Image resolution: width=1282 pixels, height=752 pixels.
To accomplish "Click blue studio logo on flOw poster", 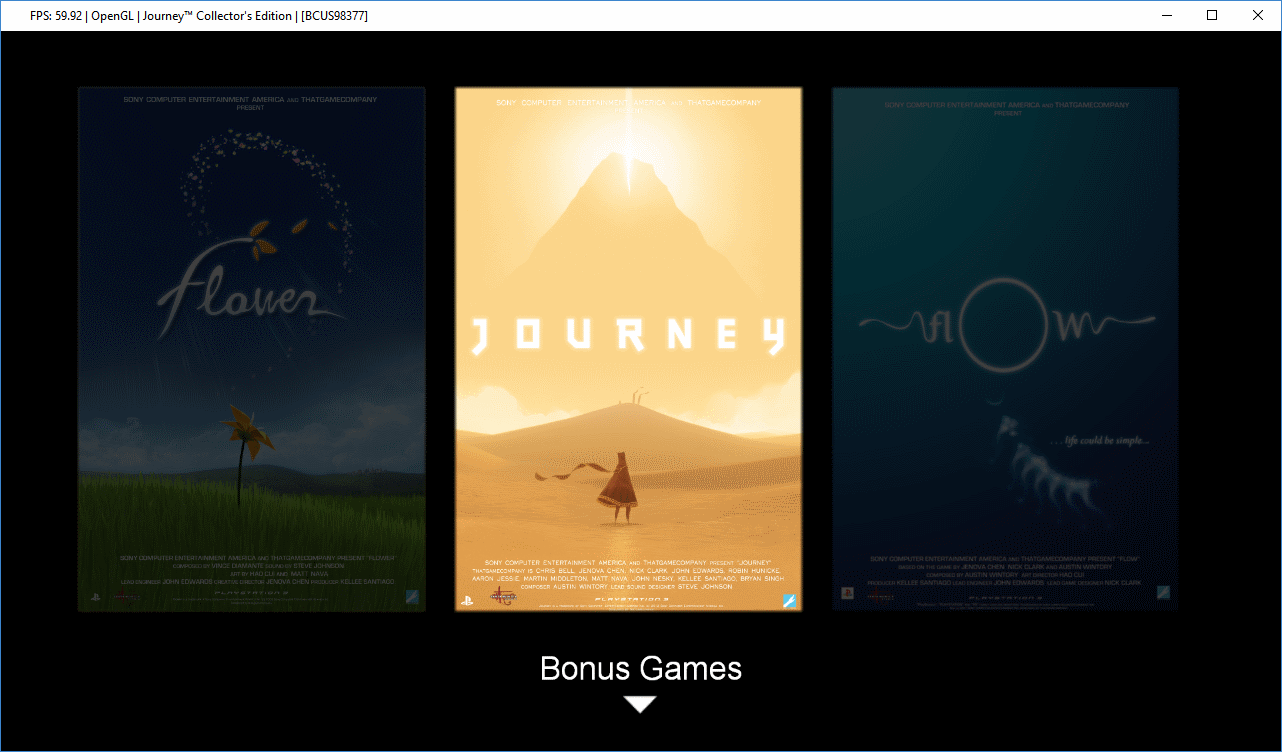I will point(1163,592).
